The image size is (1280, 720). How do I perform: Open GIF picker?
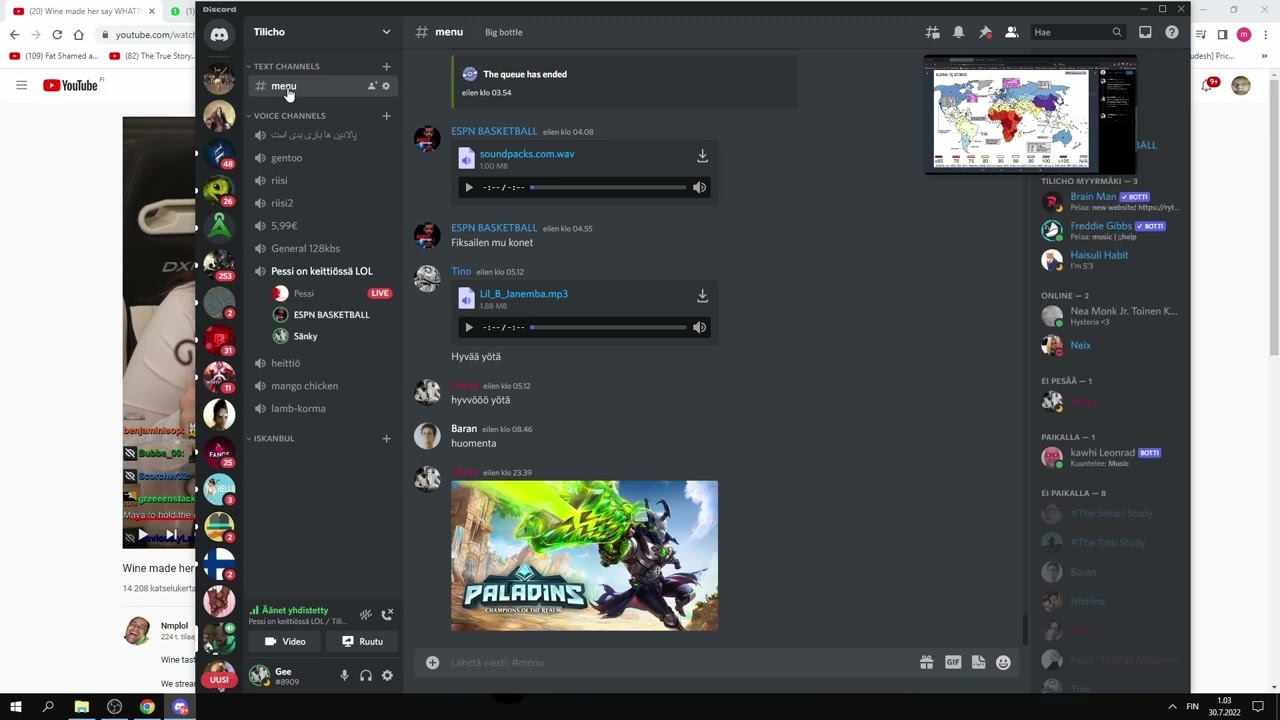point(952,662)
